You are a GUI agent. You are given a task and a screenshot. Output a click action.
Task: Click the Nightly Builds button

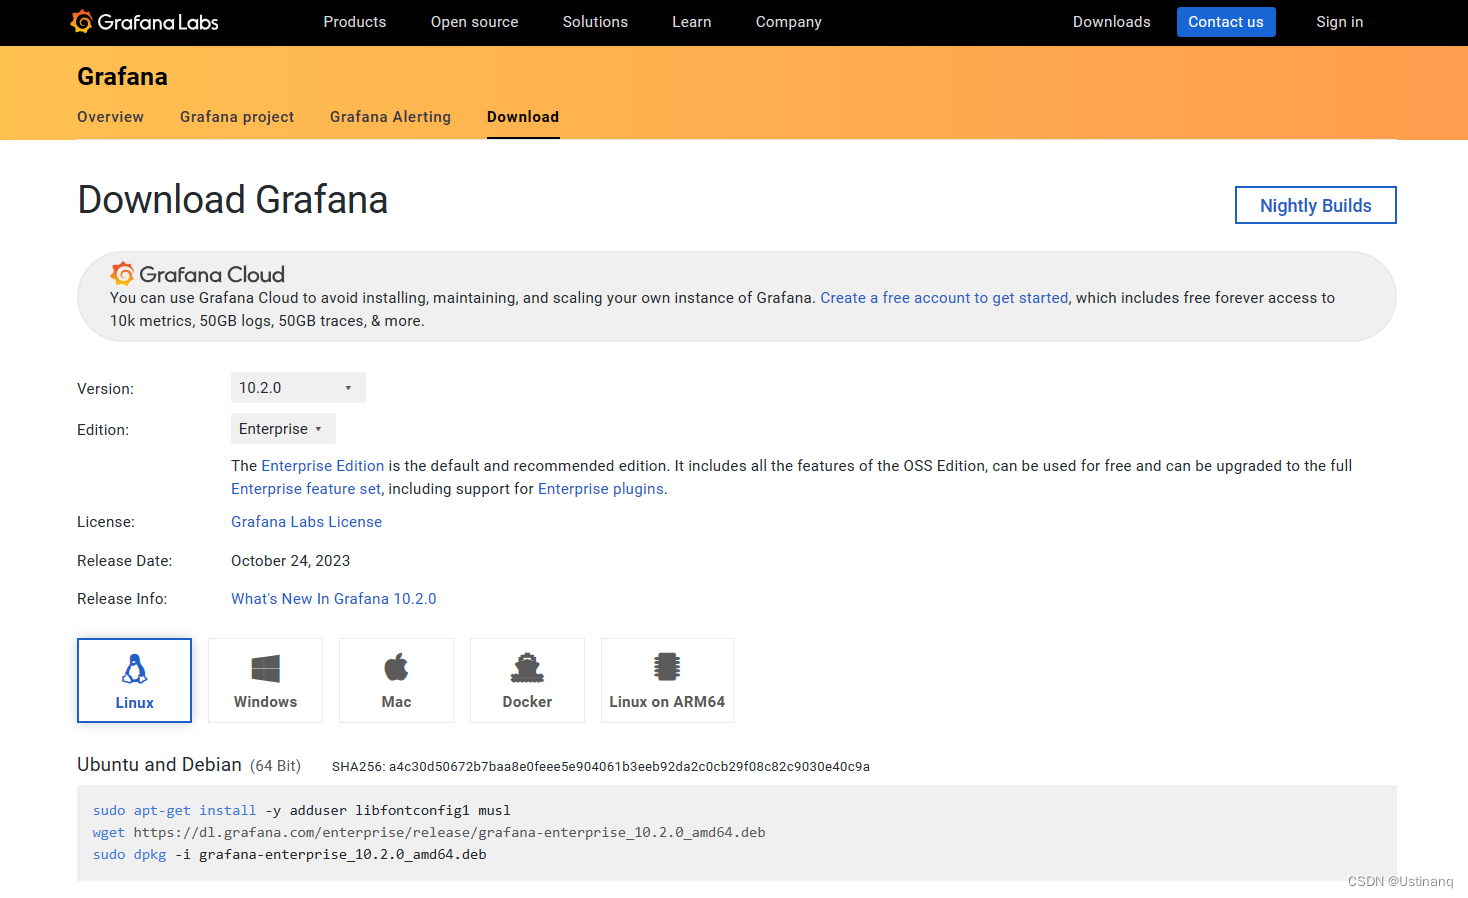(1316, 205)
